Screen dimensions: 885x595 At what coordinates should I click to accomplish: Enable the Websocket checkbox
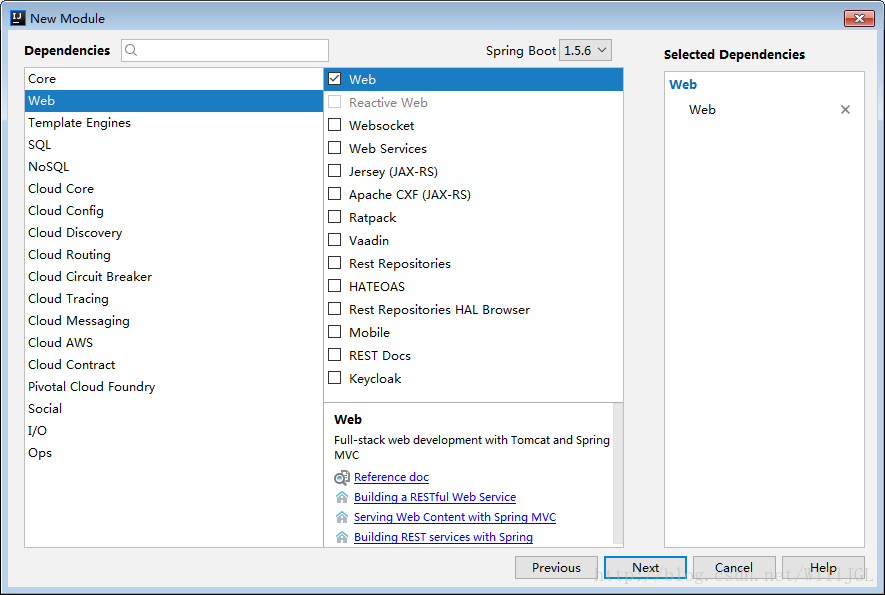[335, 125]
